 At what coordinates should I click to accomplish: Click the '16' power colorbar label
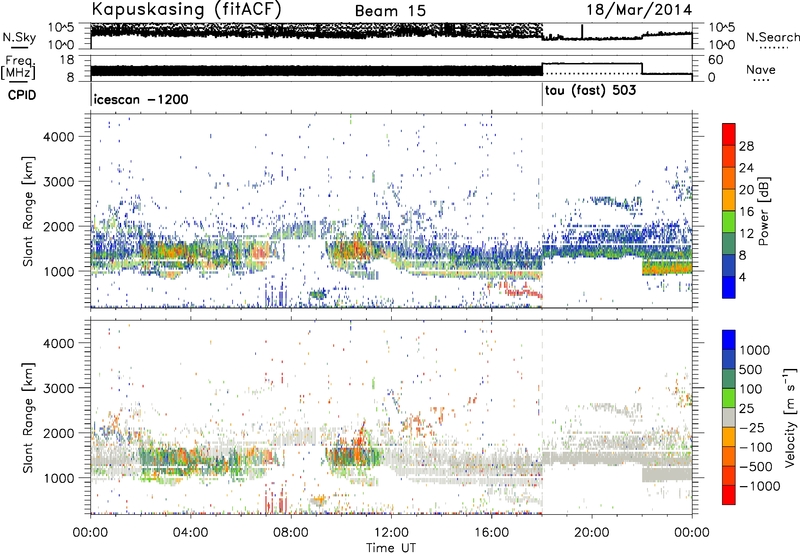[746, 212]
